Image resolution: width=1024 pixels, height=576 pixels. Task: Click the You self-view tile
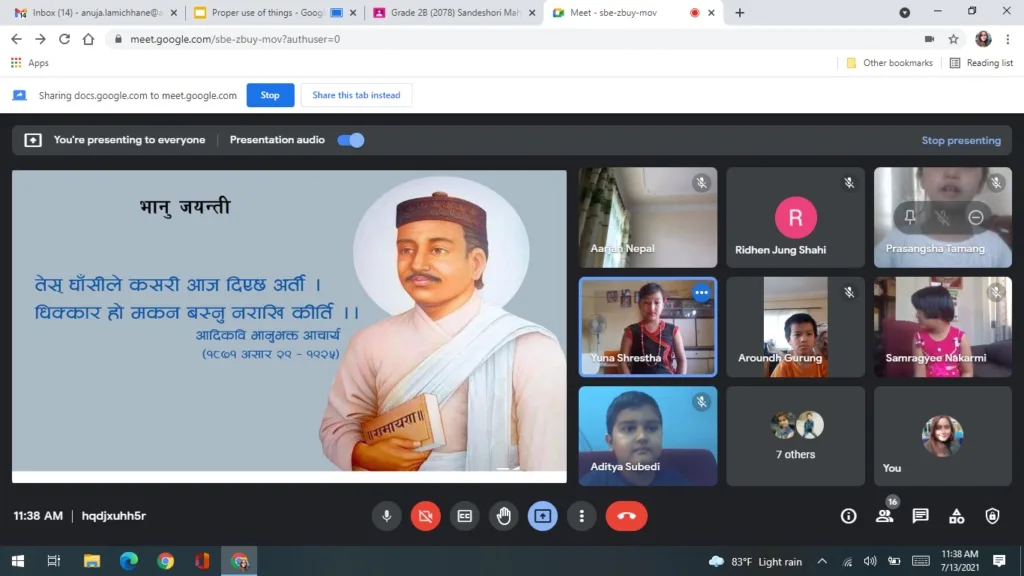point(942,436)
